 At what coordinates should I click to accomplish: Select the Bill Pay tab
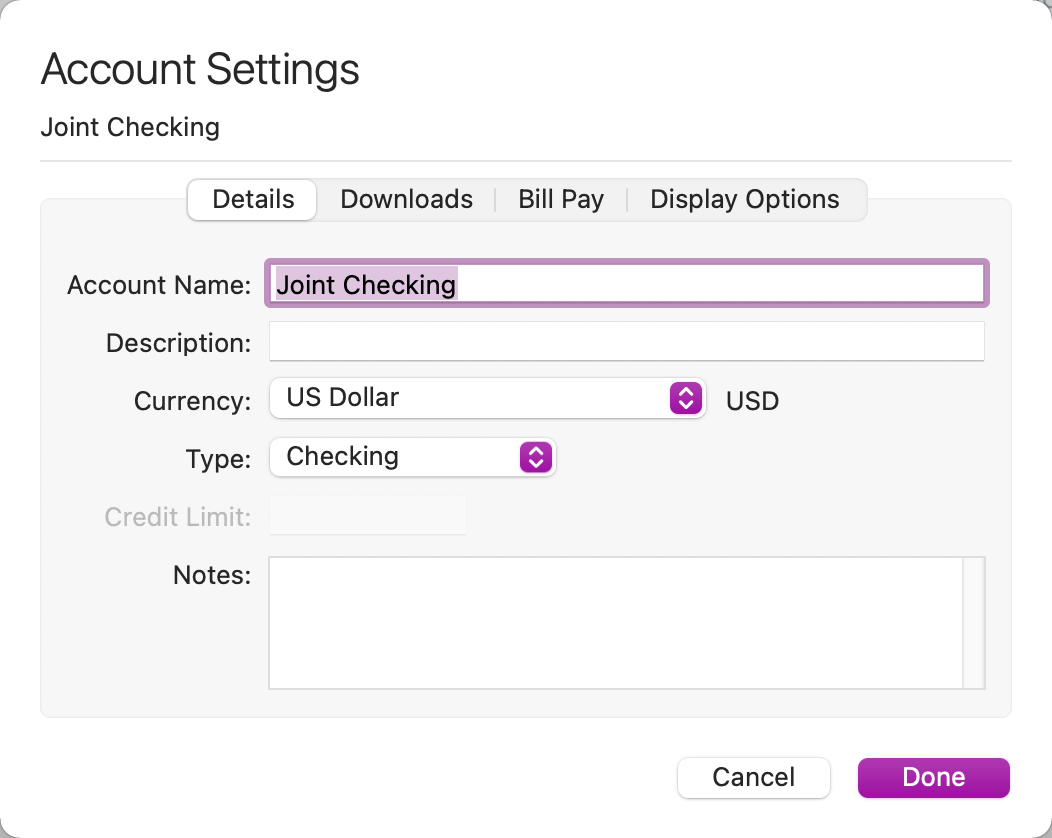(x=561, y=199)
